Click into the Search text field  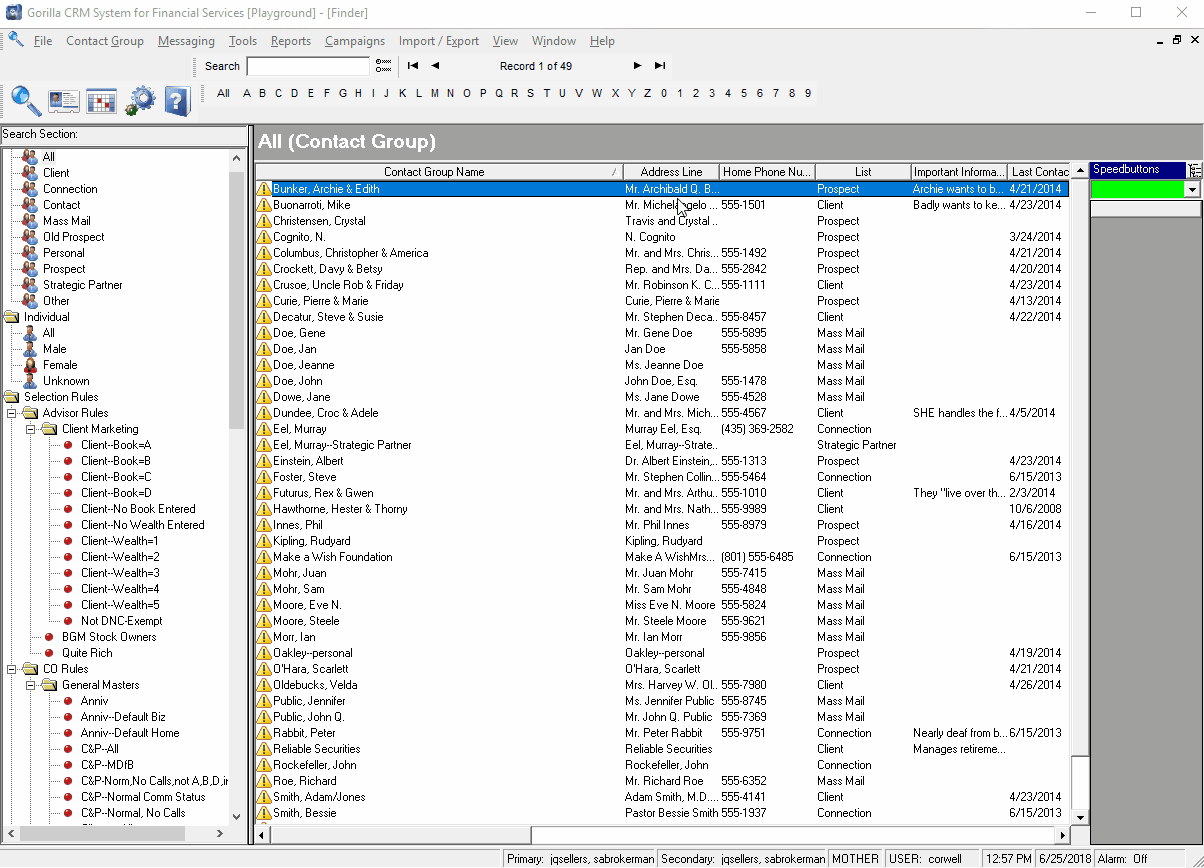308,66
